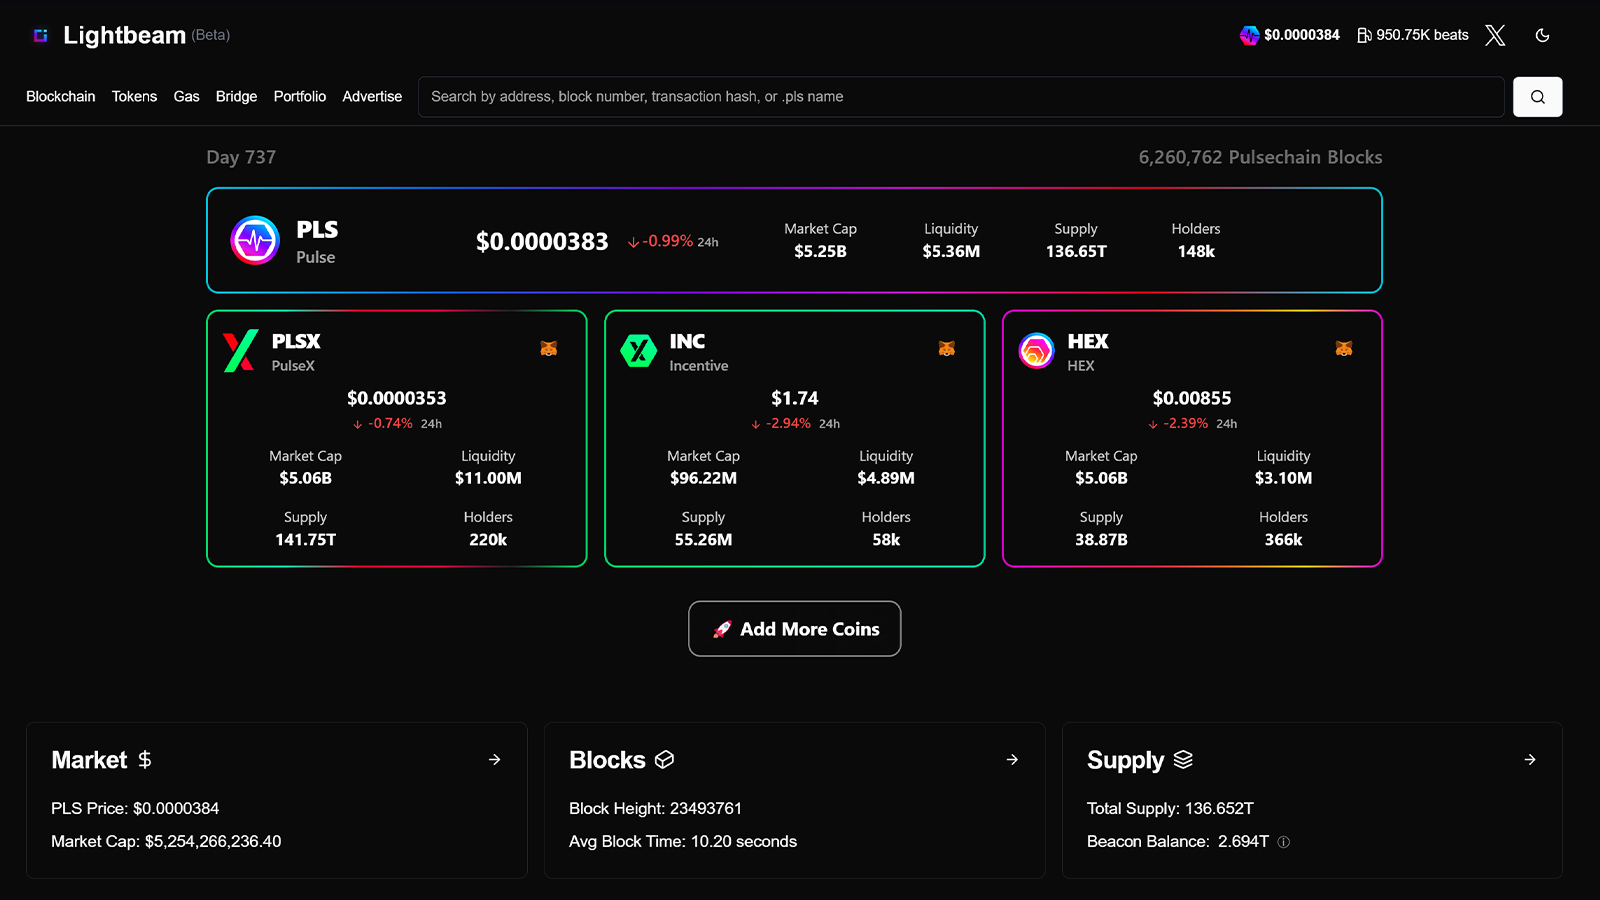
Task: Click PLS Liquidity $5.36M
Action: click(951, 252)
